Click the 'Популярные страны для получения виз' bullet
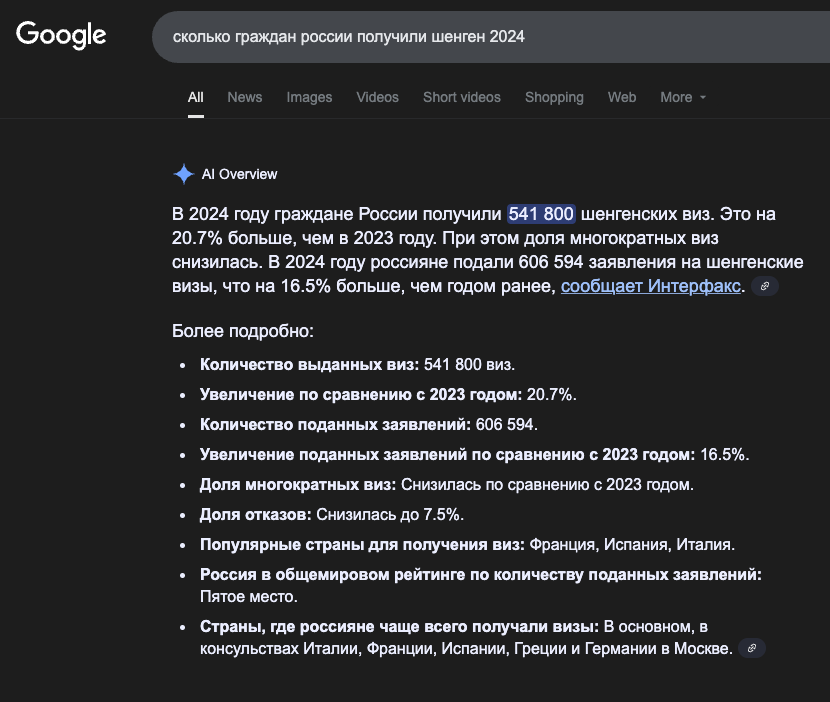 [x=467, y=544]
